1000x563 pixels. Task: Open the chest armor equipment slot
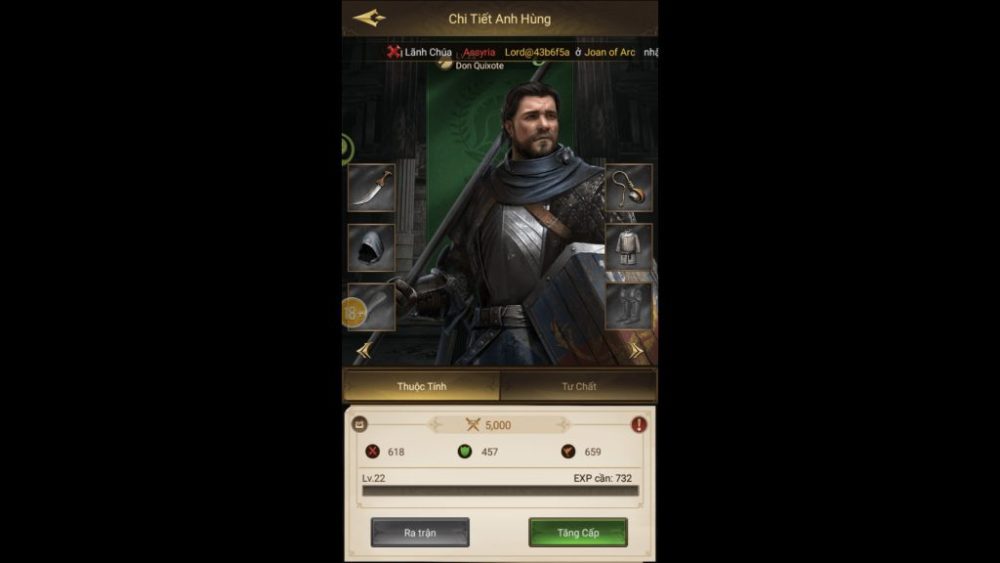pos(629,247)
